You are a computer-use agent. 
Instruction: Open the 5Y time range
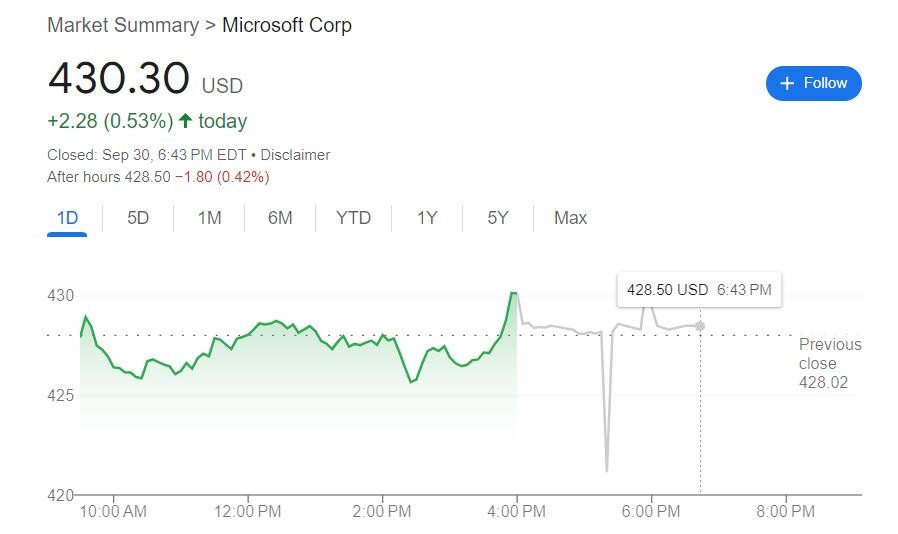point(498,218)
